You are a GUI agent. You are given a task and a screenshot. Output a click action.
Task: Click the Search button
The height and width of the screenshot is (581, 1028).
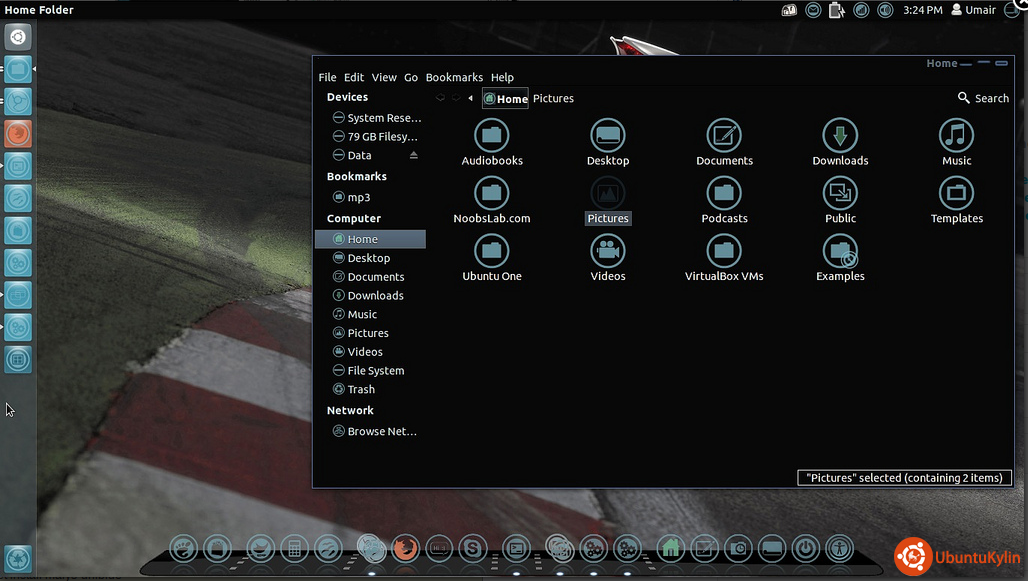coord(983,98)
